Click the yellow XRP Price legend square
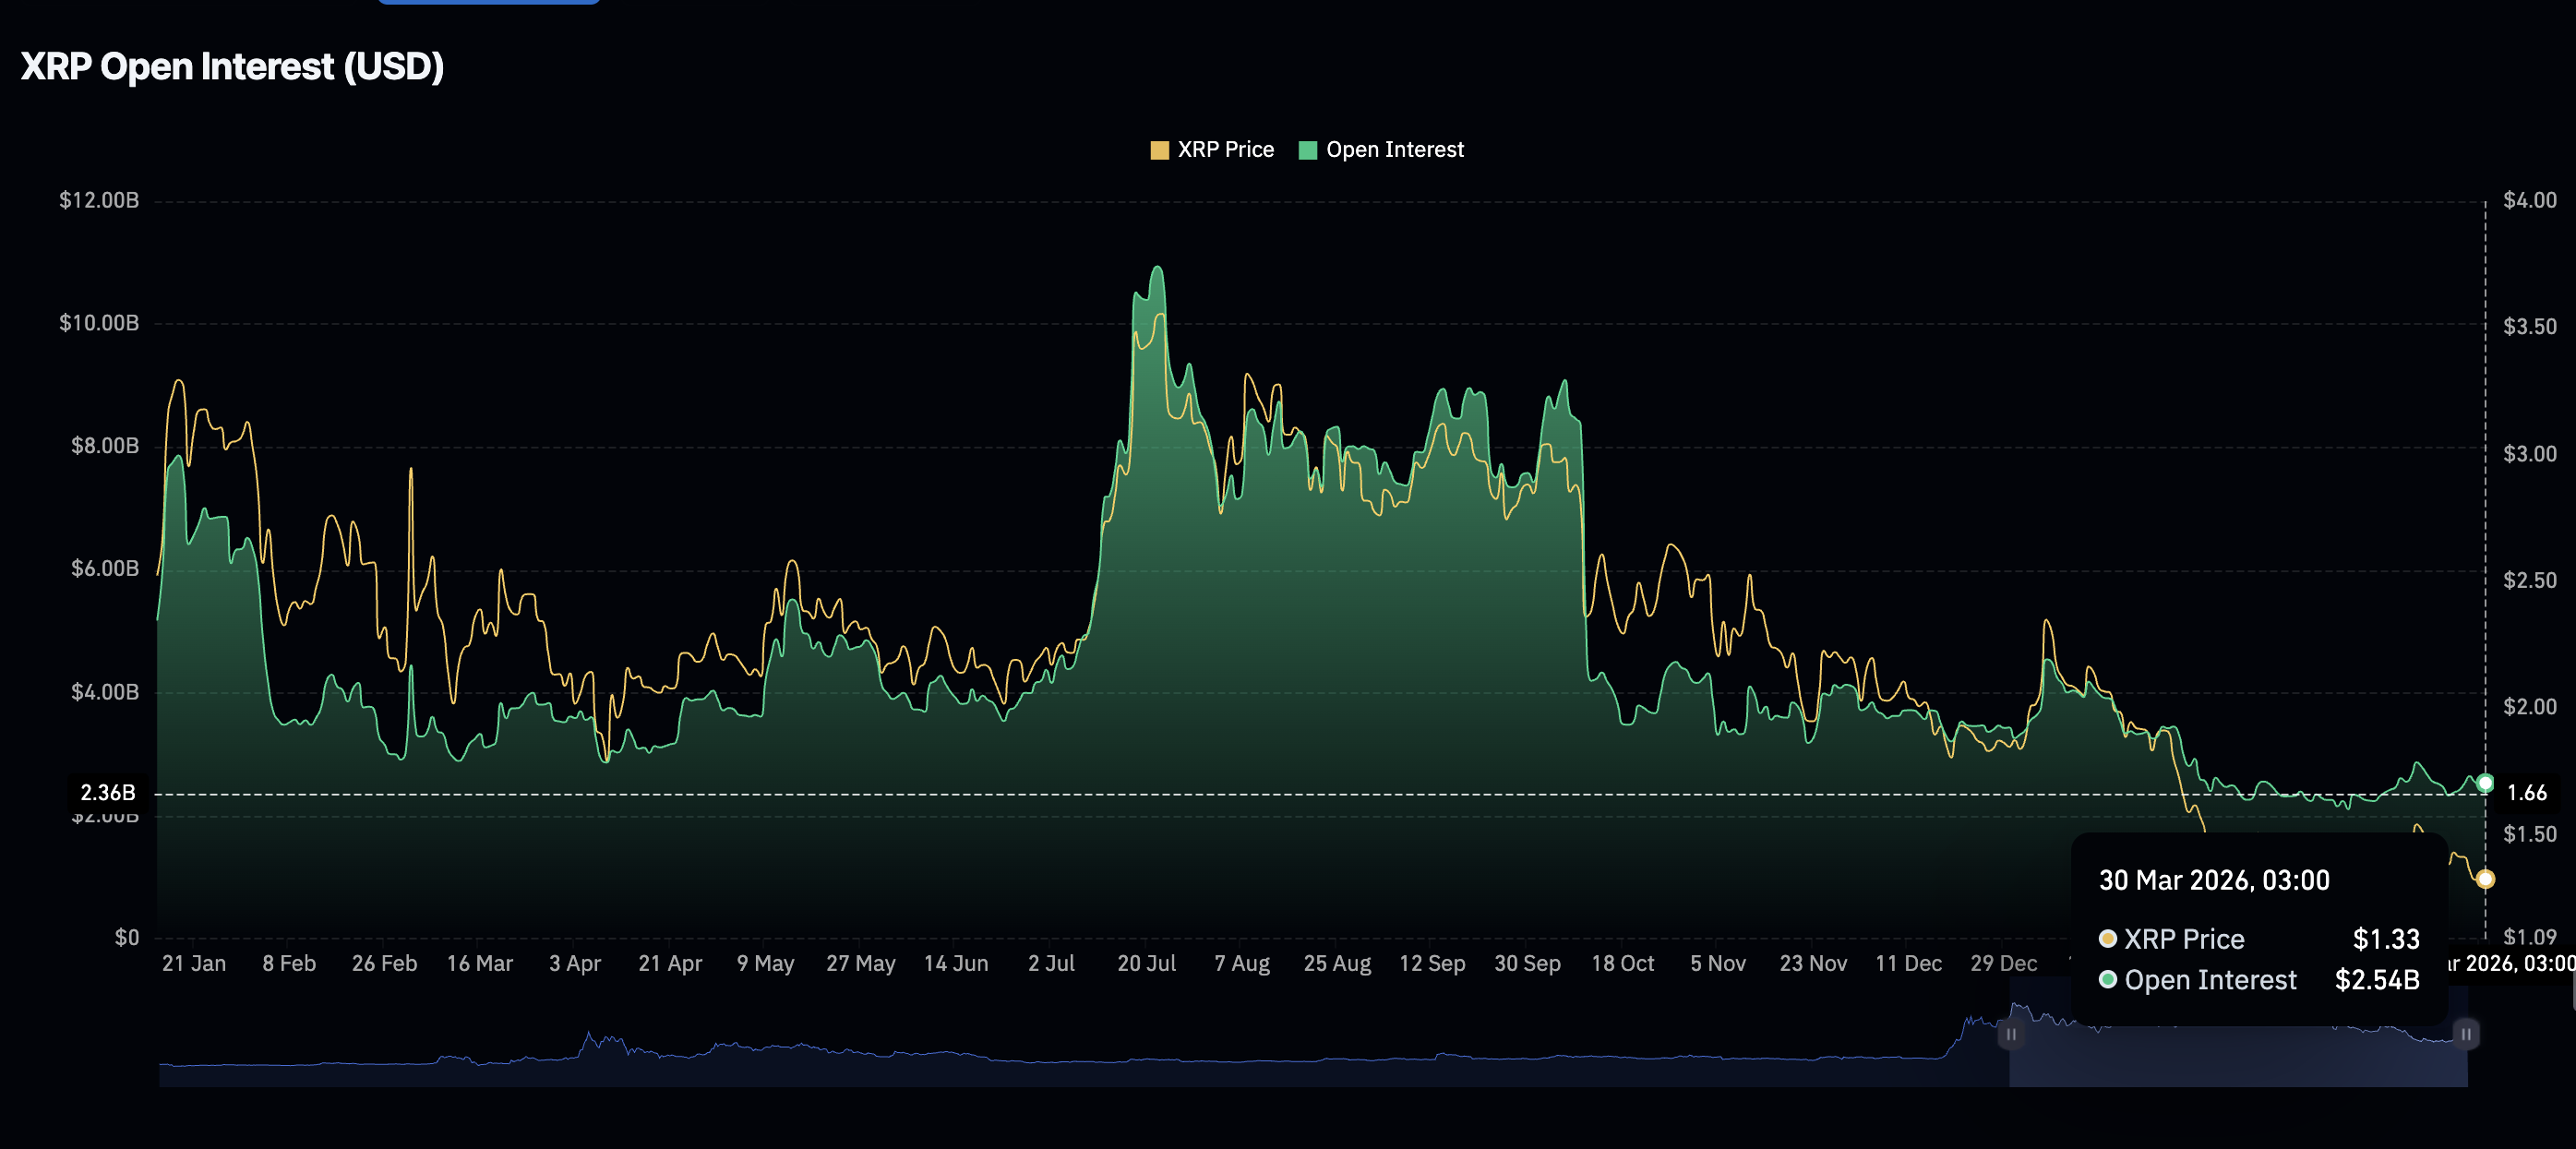This screenshot has width=2576, height=1149. [x=1159, y=150]
